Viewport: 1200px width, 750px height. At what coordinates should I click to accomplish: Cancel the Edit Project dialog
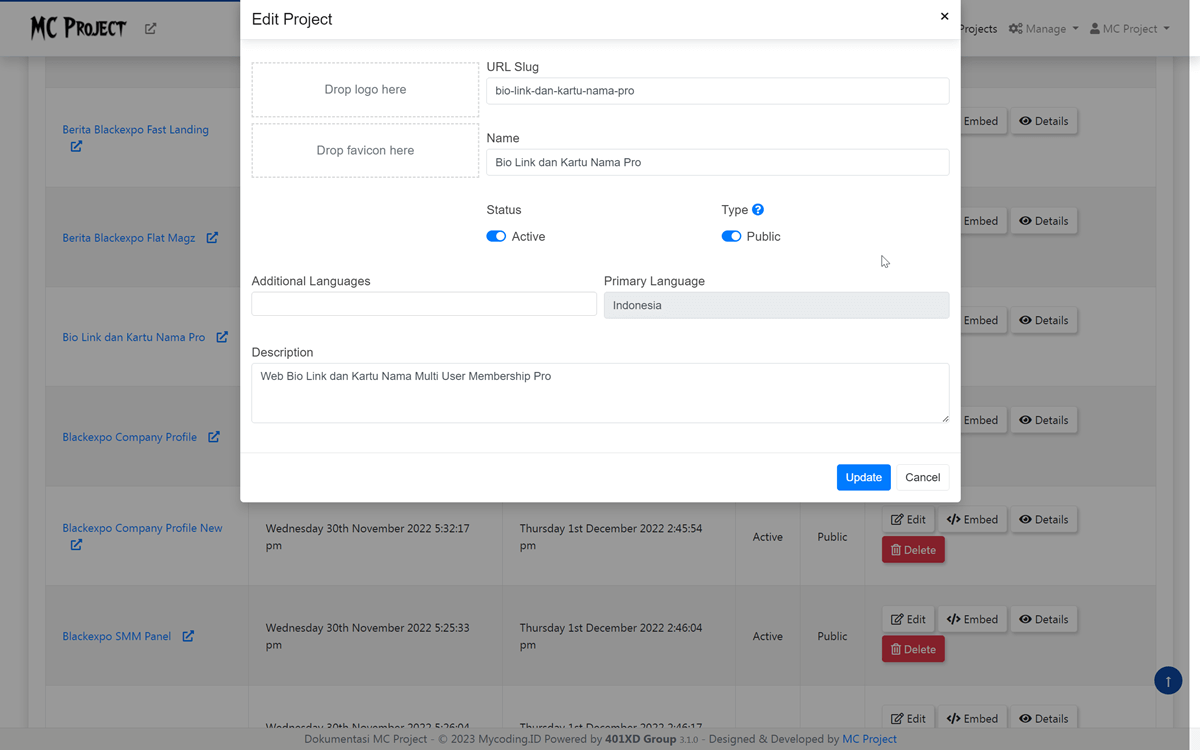coord(921,477)
